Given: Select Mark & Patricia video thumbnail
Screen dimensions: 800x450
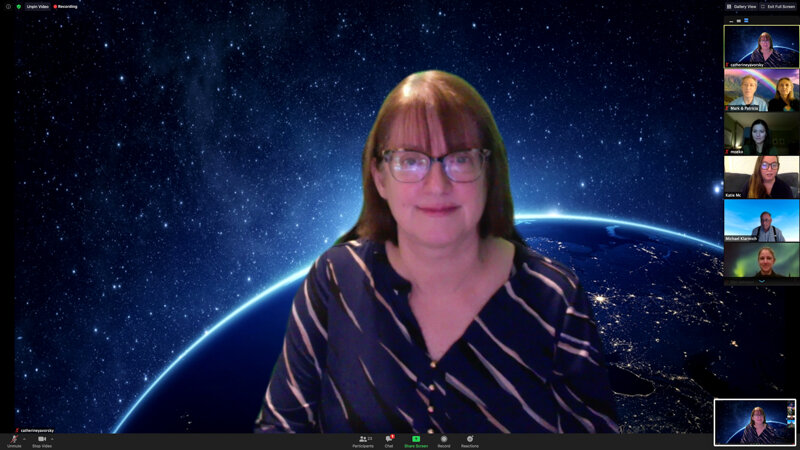Looking at the screenshot, I should tap(761, 90).
